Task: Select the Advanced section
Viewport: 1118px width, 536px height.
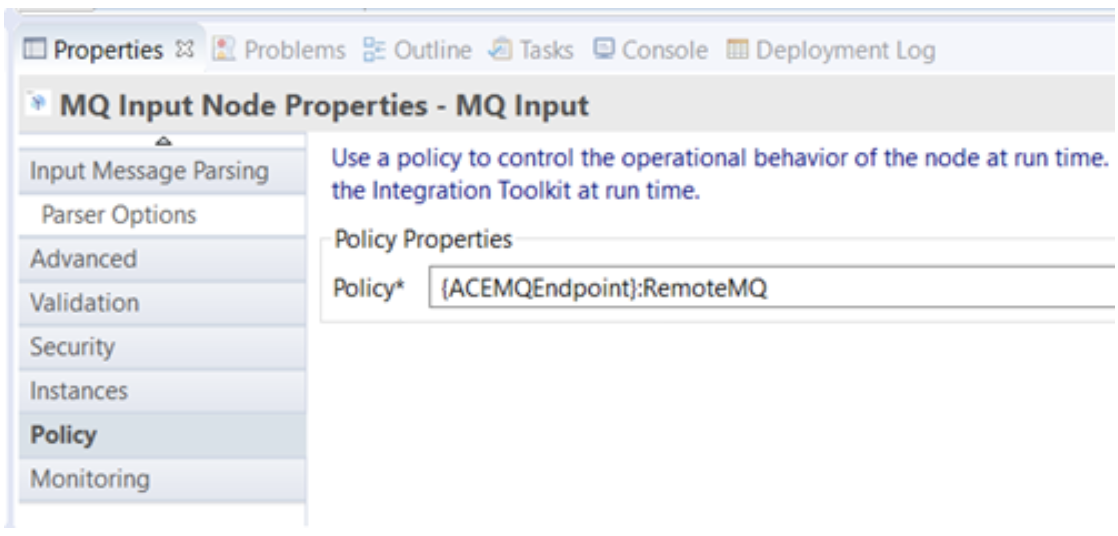Action: pyautogui.click(x=162, y=259)
